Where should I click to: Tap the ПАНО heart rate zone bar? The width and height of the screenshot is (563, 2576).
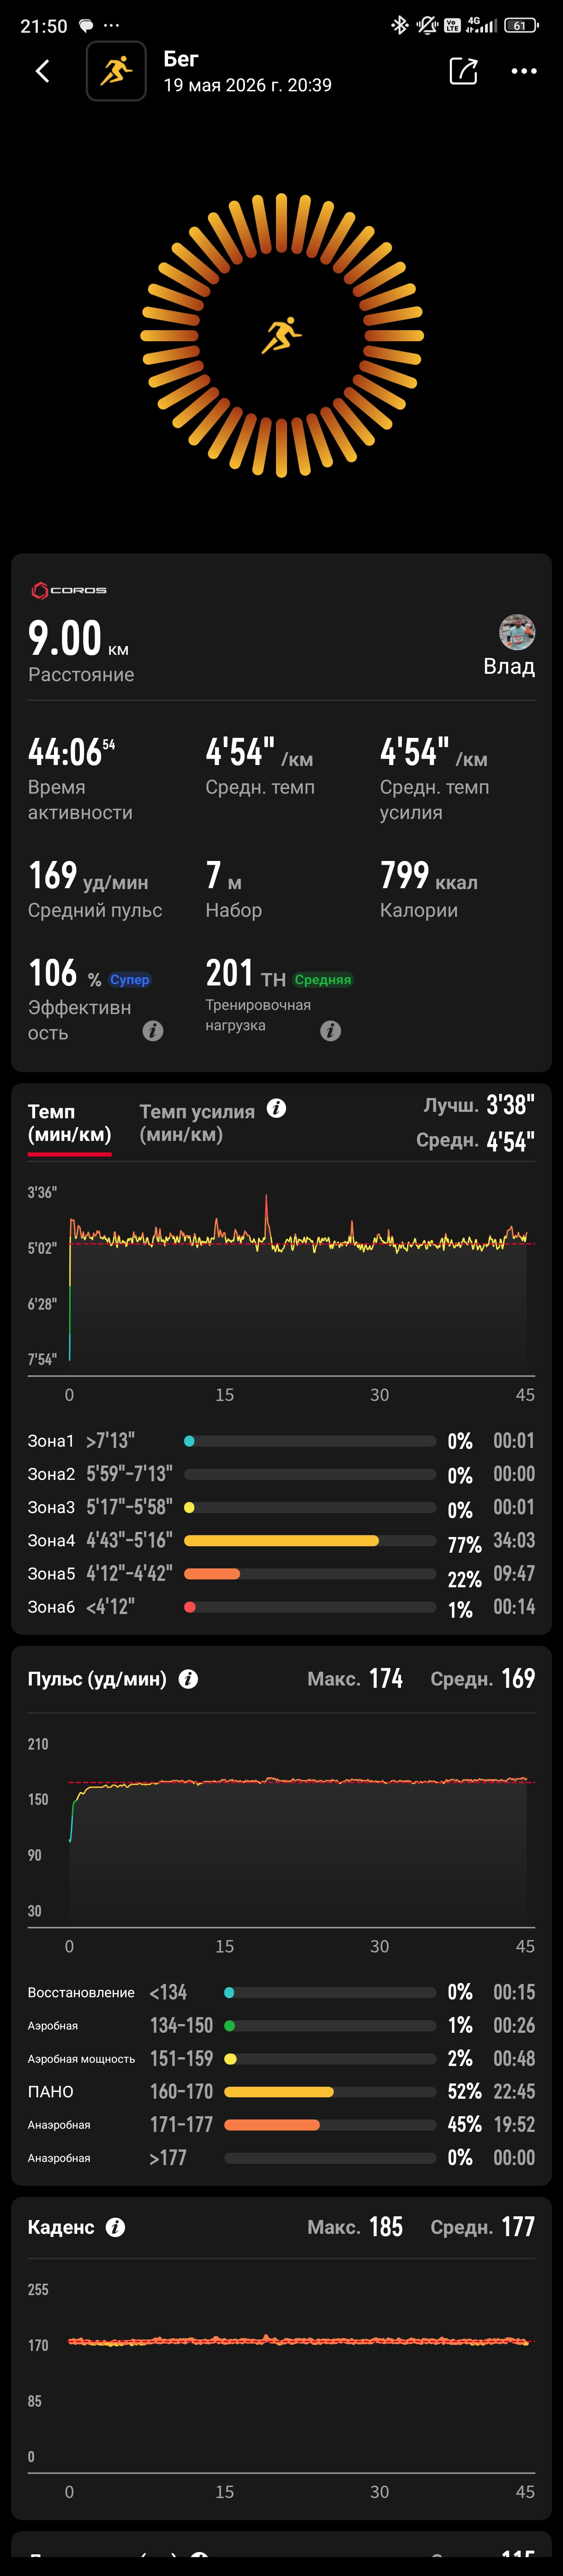click(x=330, y=2091)
